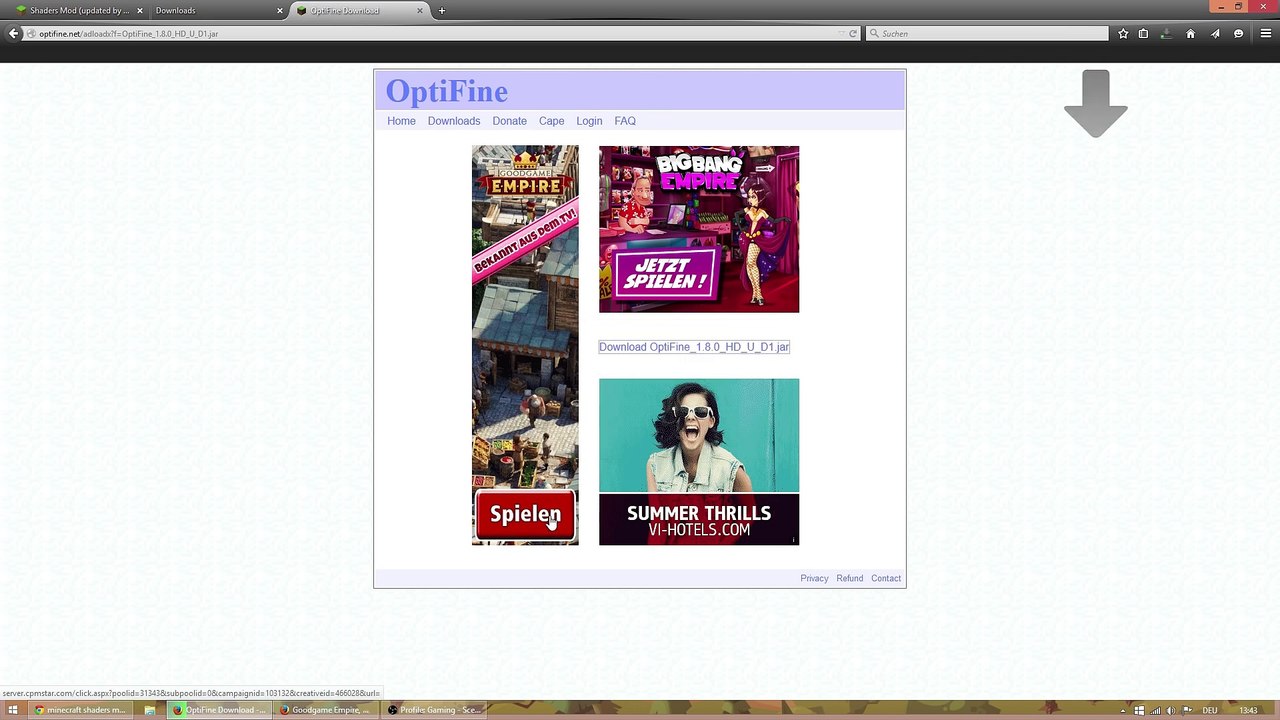Click the search magnifier icon in search box
The width and height of the screenshot is (1280, 720).
(874, 33)
